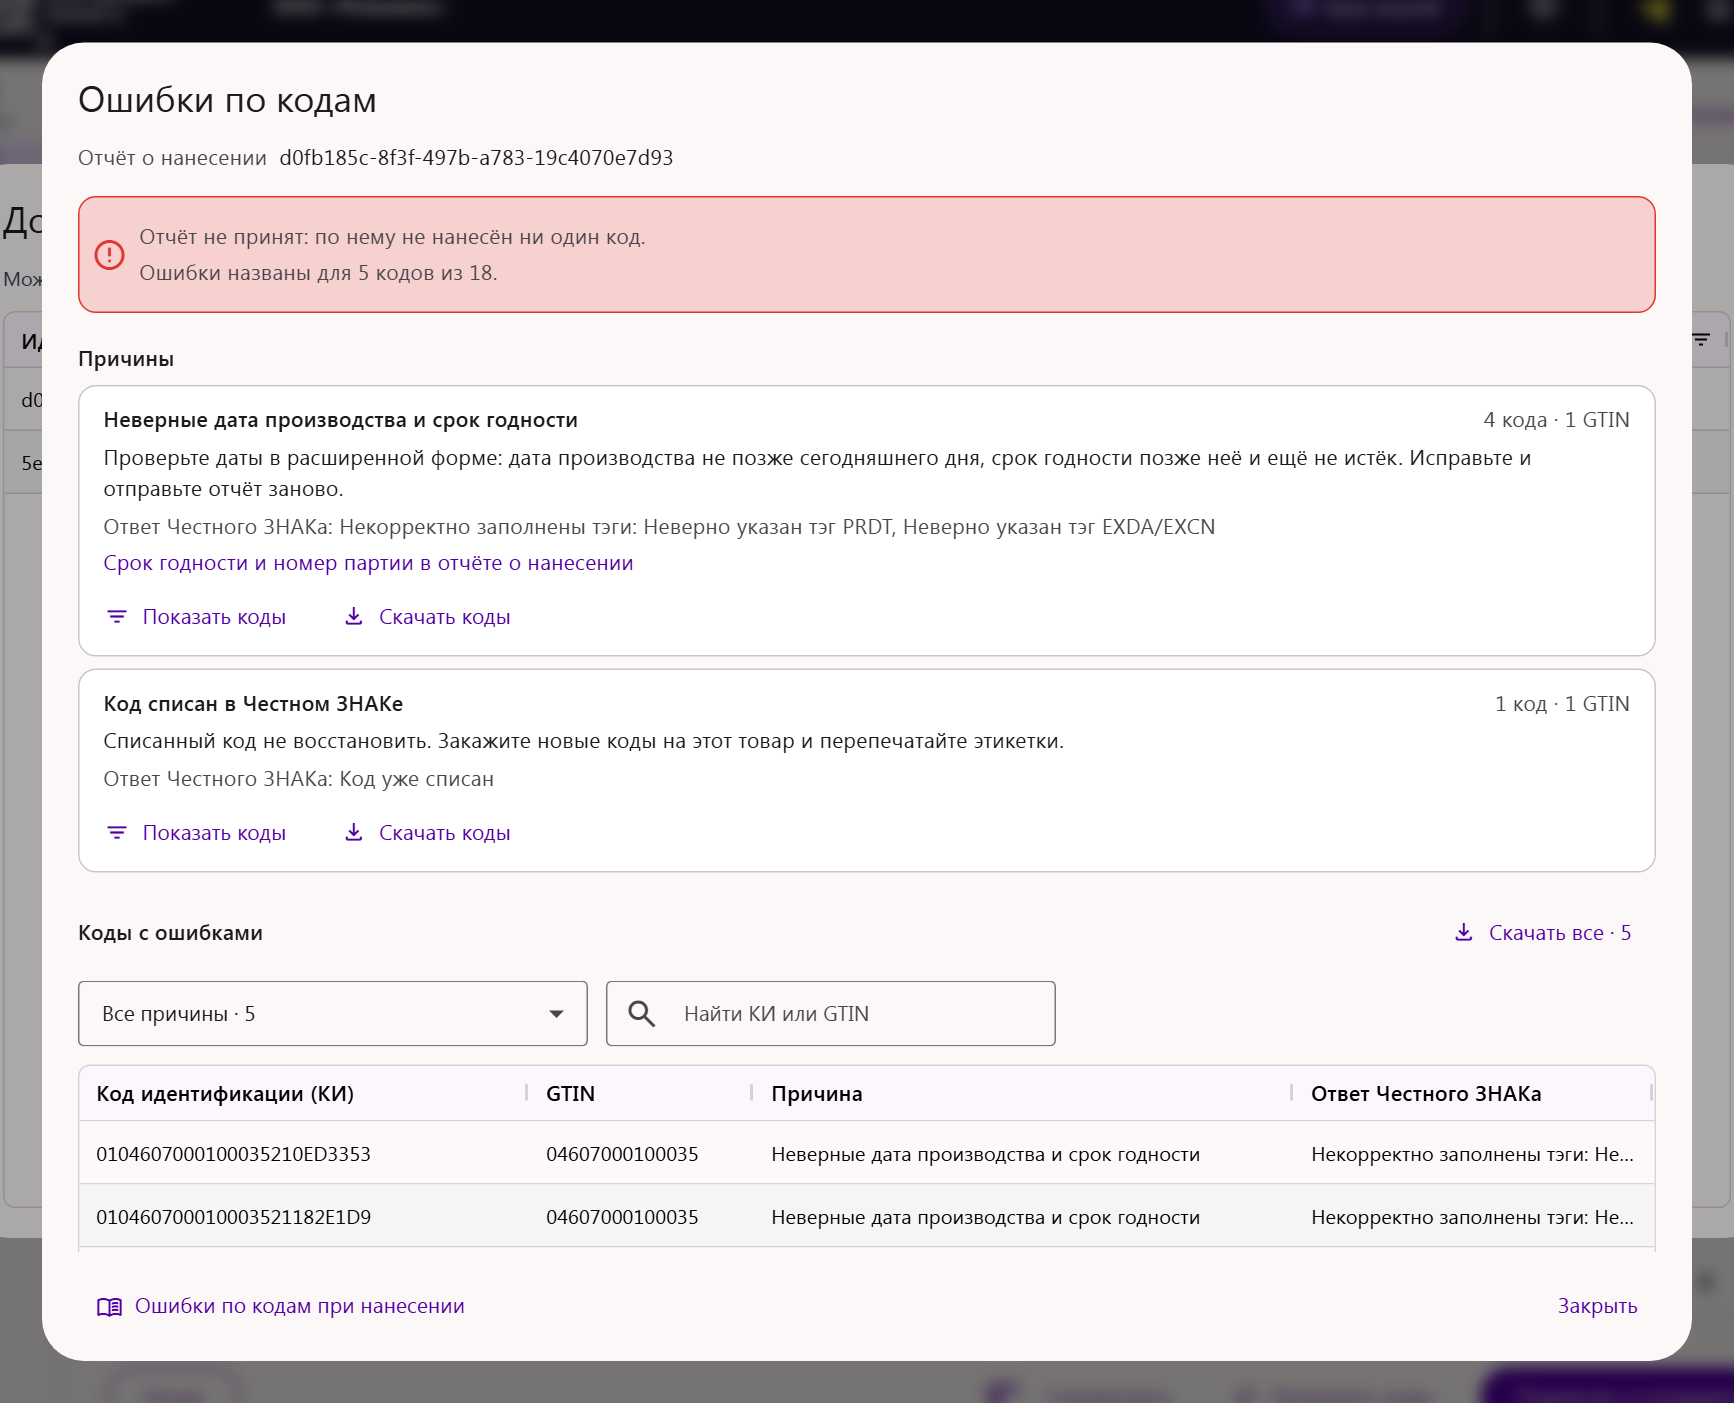Screen dimensions: 1734x1403
Task: Select code 0104607000100035210ED3353
Action: [233, 1154]
